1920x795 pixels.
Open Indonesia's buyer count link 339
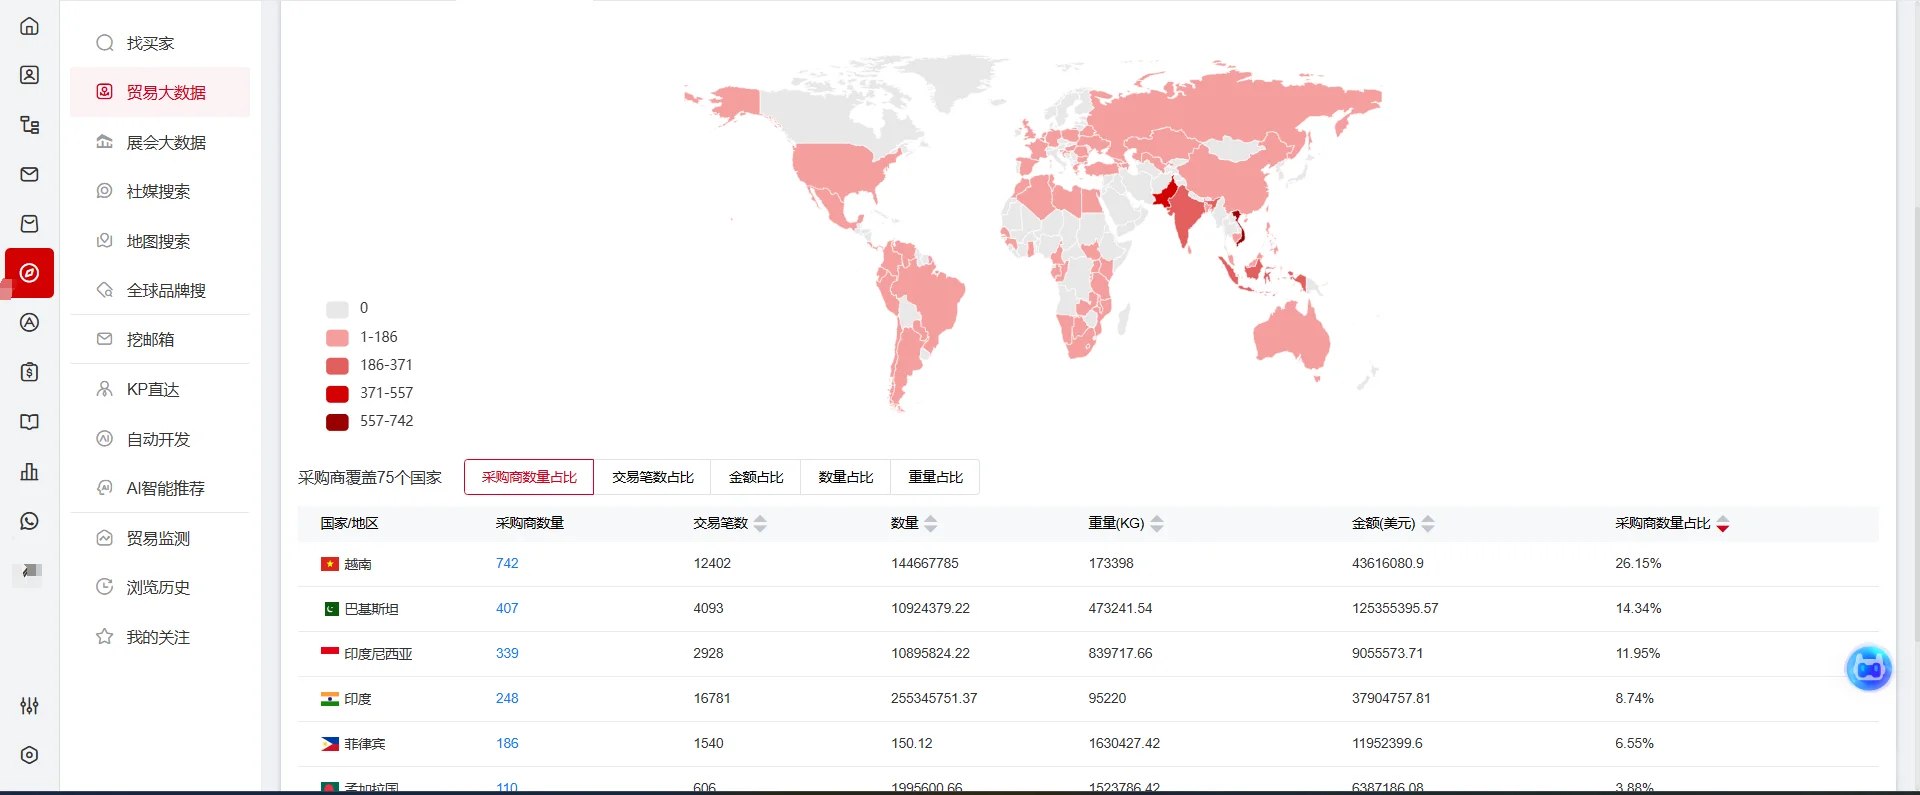[x=507, y=653]
